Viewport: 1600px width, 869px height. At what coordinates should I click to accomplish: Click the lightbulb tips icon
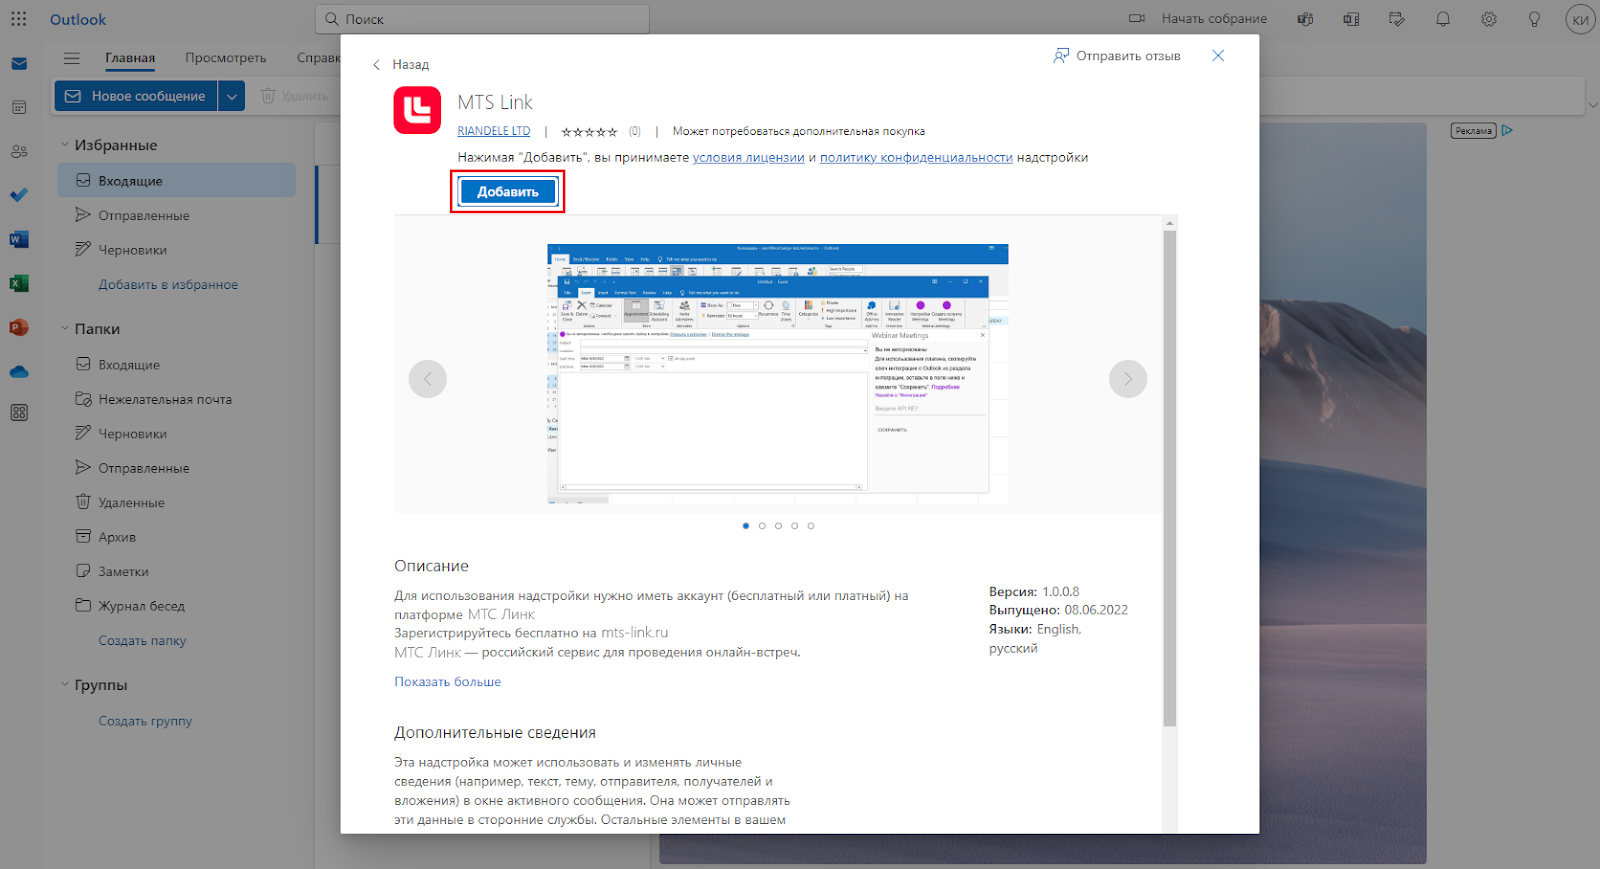coord(1534,19)
